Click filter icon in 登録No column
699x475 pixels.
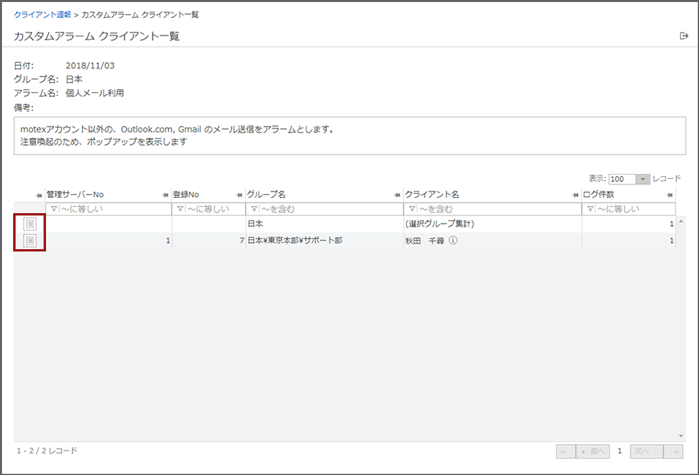(180, 209)
